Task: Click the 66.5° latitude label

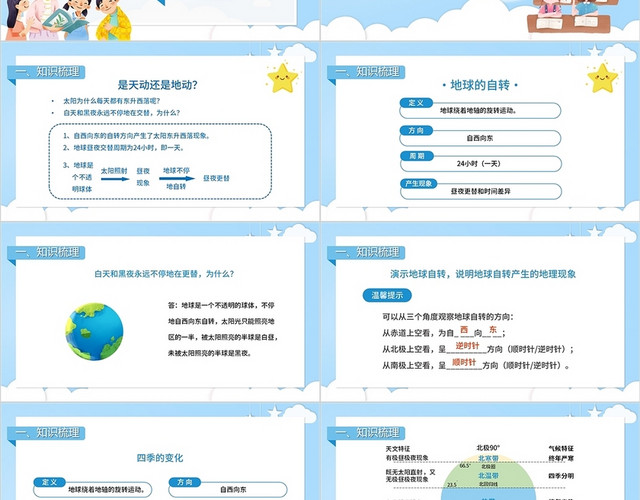Action: point(465,466)
